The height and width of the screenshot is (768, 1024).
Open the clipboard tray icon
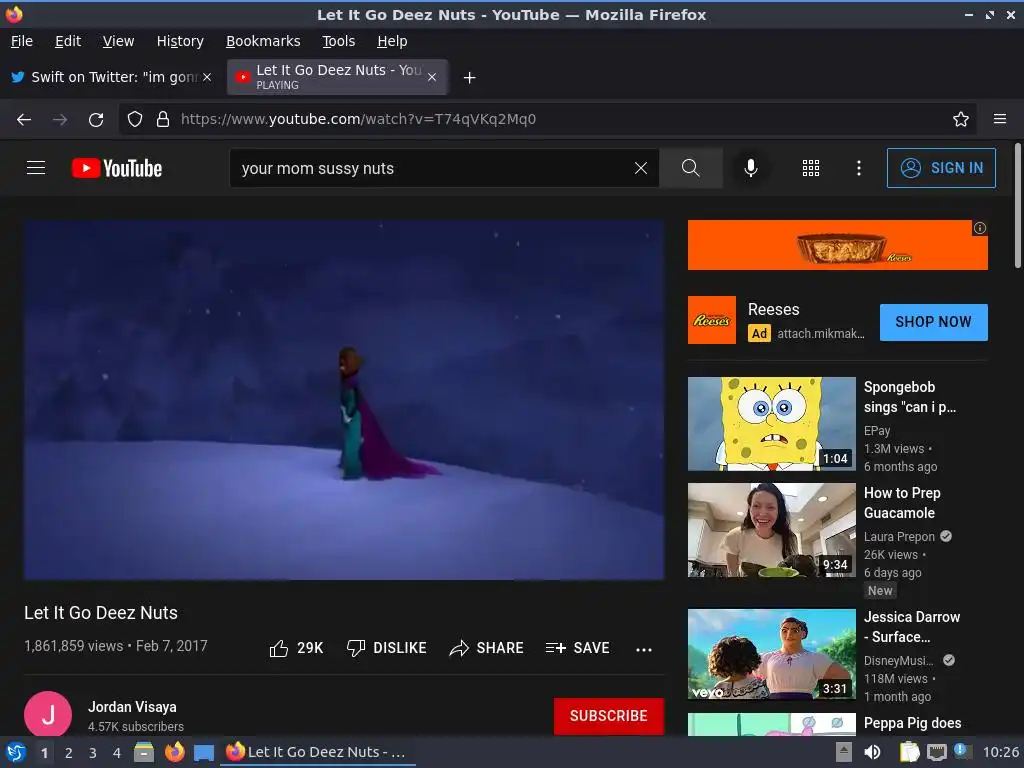click(x=909, y=752)
